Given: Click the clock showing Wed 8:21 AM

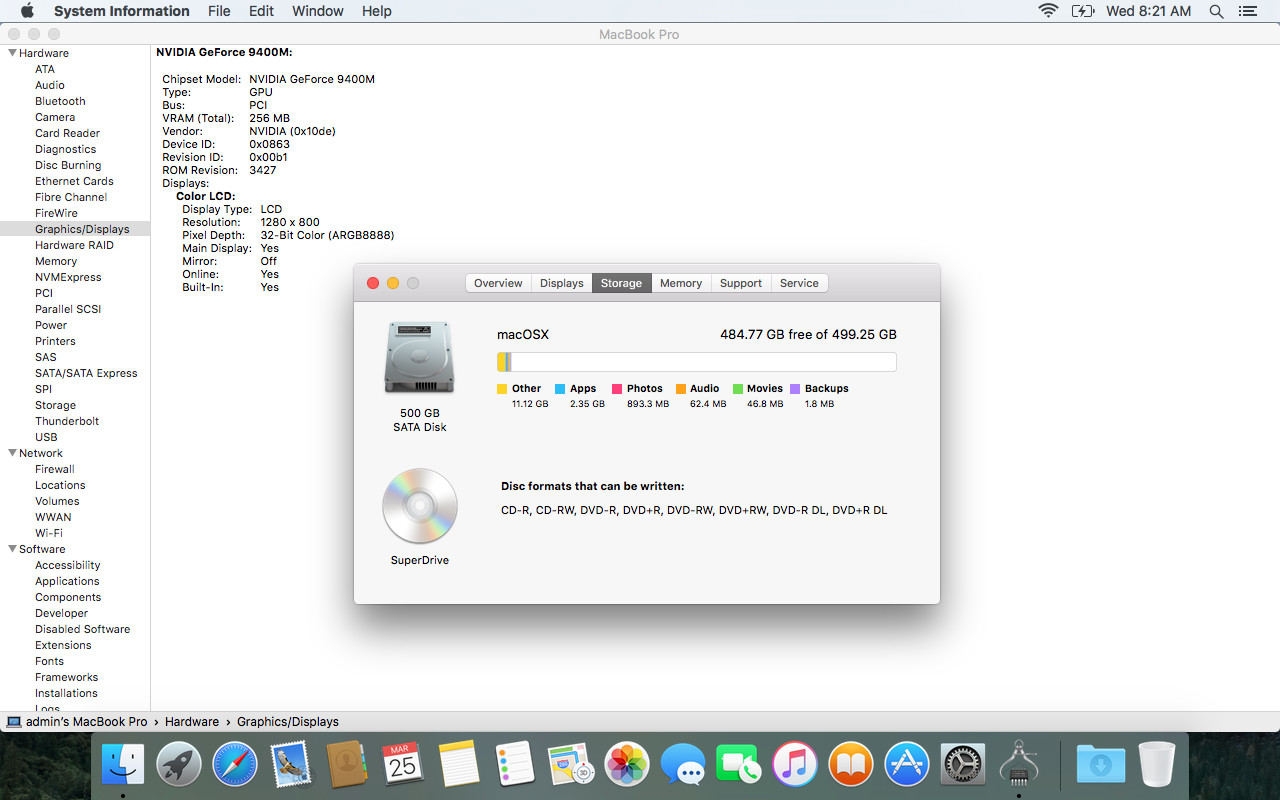Looking at the screenshot, I should pyautogui.click(x=1148, y=11).
